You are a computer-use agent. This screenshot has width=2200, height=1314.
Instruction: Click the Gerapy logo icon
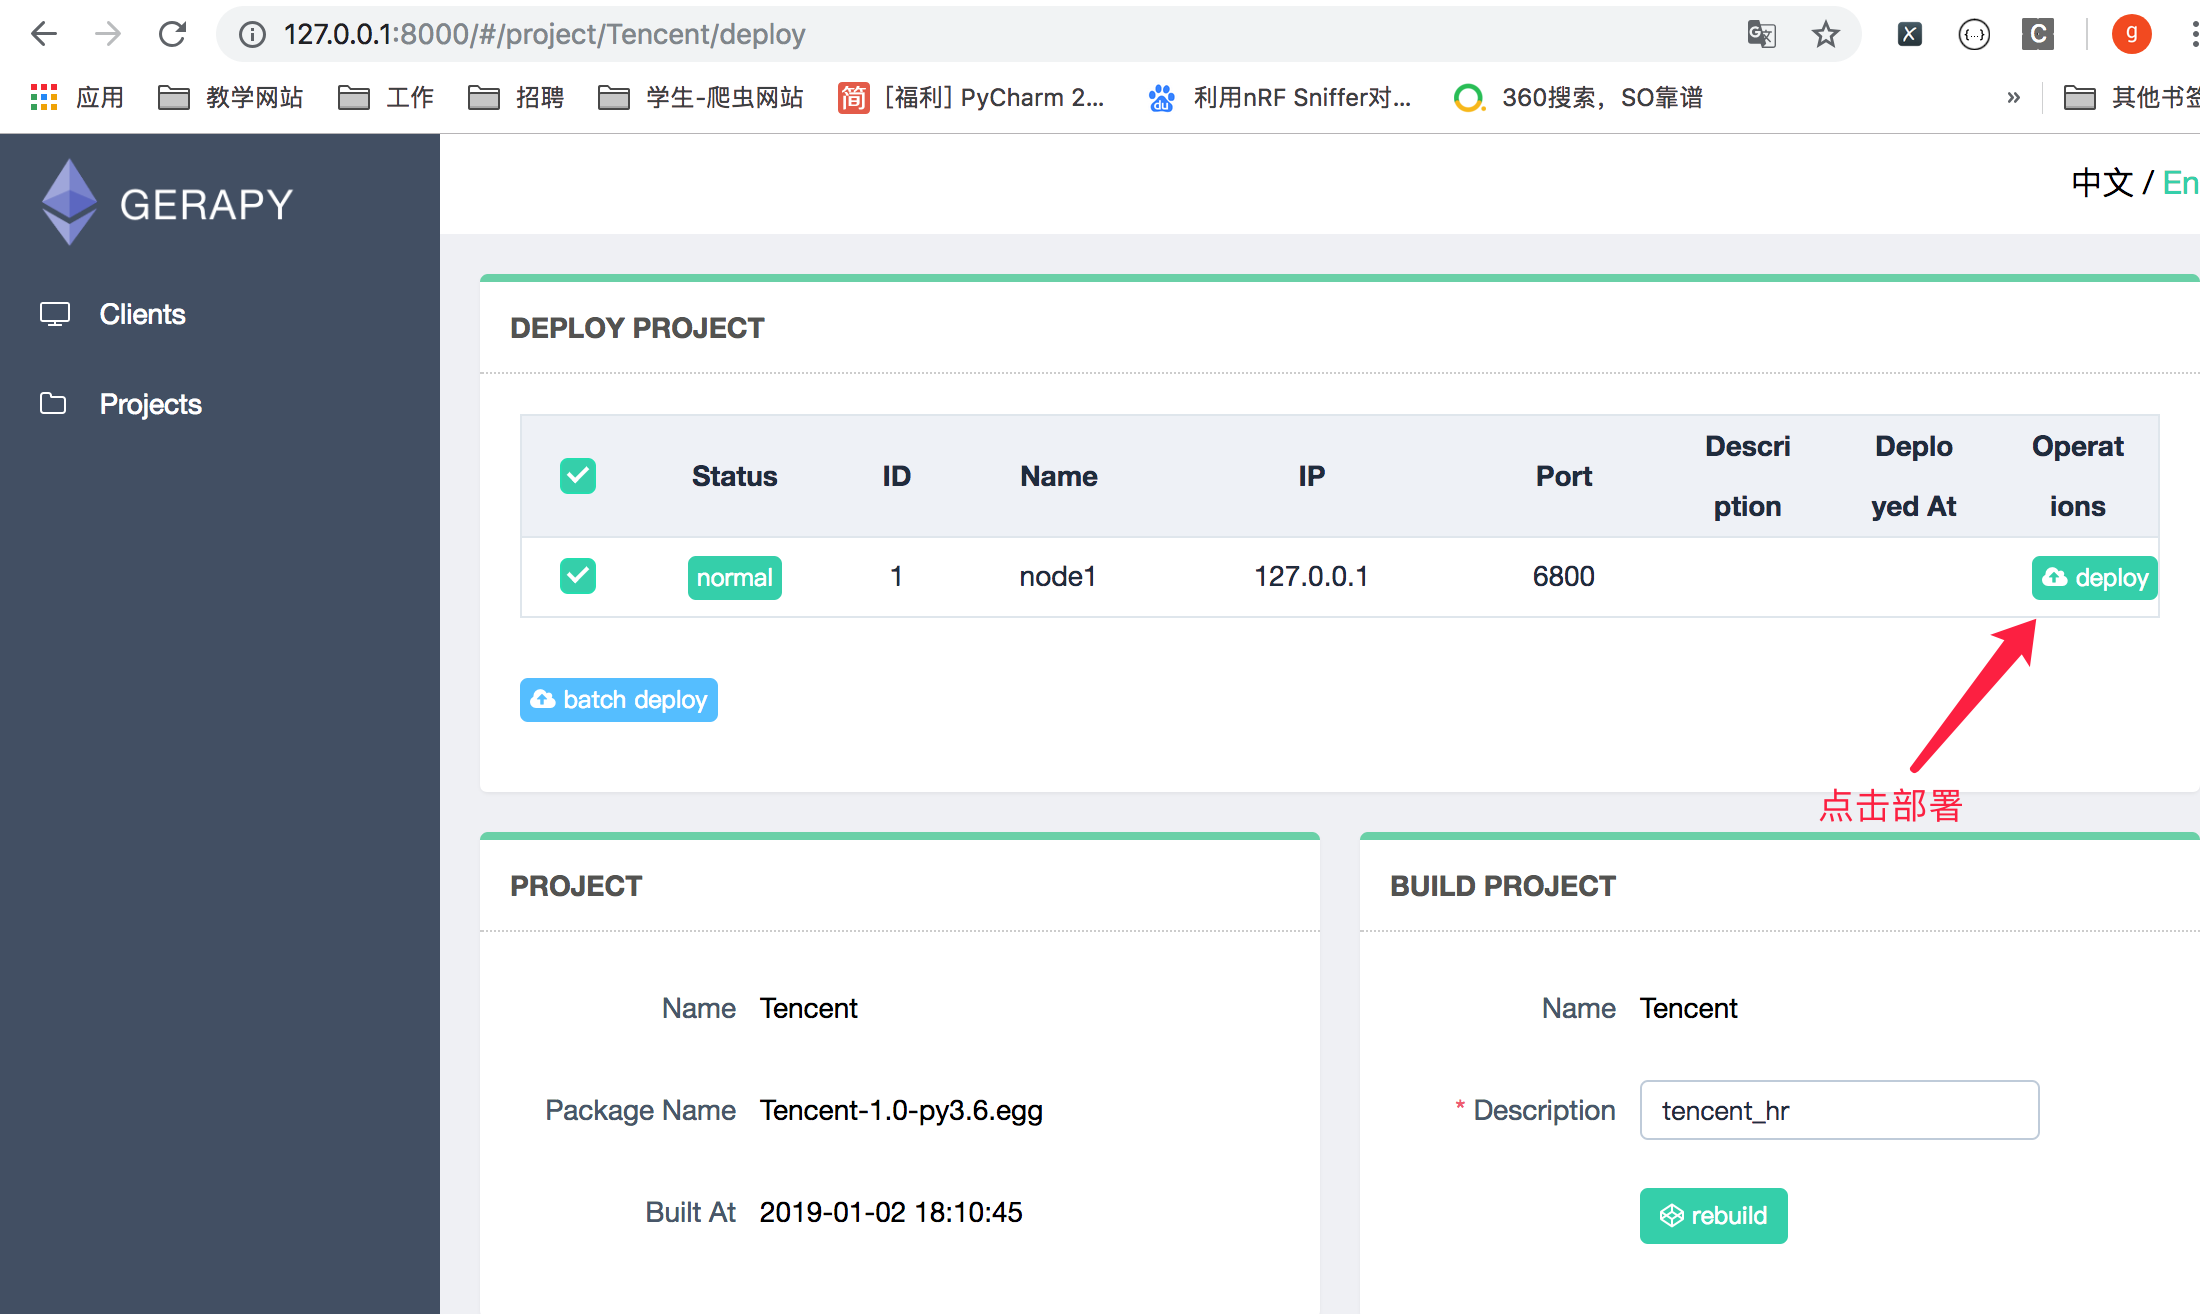click(x=69, y=202)
